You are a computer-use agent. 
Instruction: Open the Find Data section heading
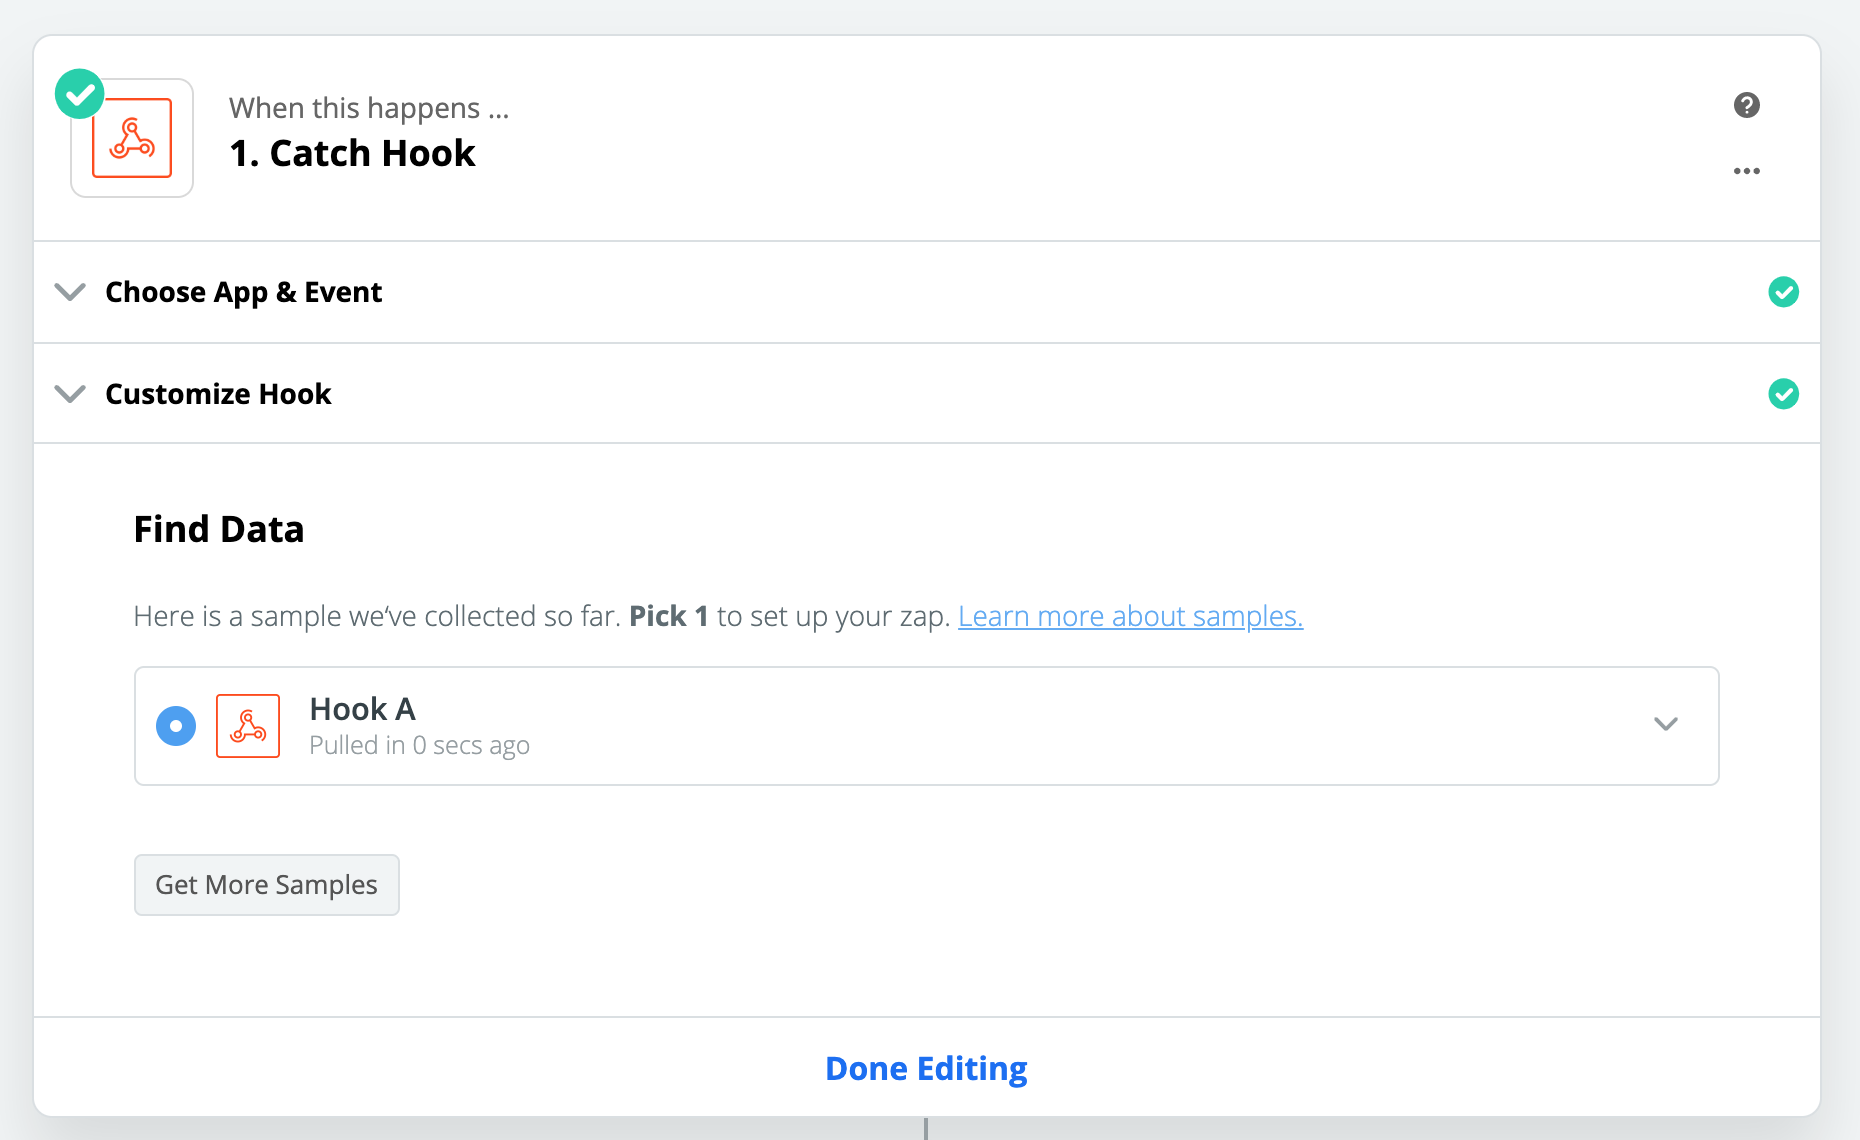coord(219,528)
